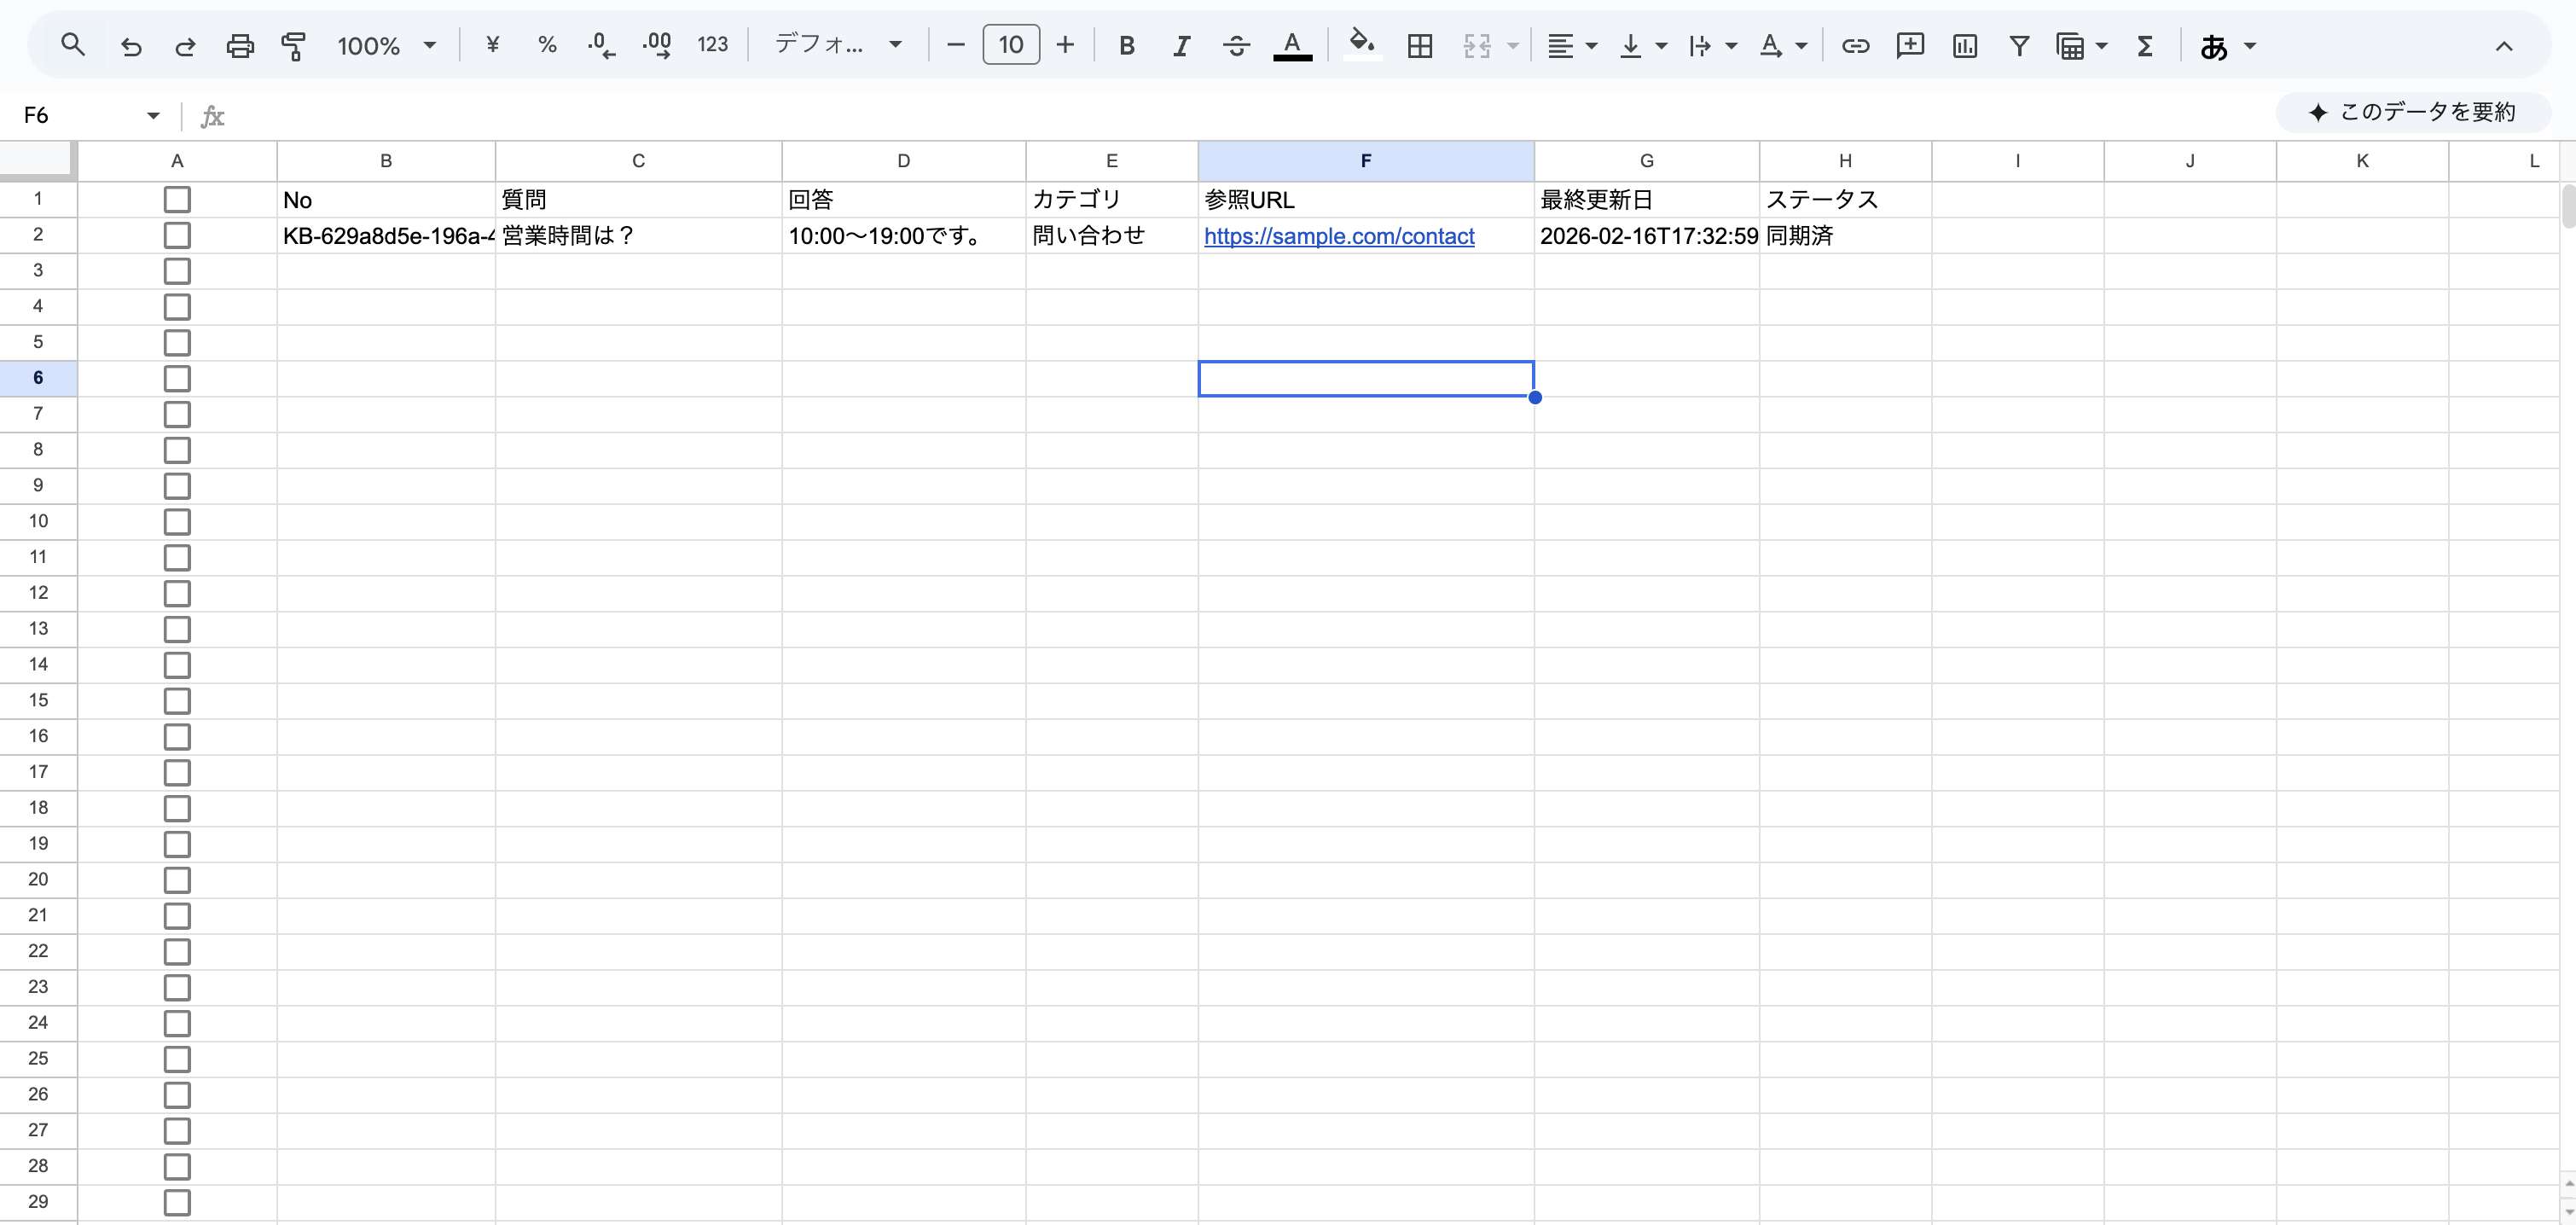Toggle the checkbox in row 2
Screen dimensions: 2576x1225
pyautogui.click(x=177, y=235)
